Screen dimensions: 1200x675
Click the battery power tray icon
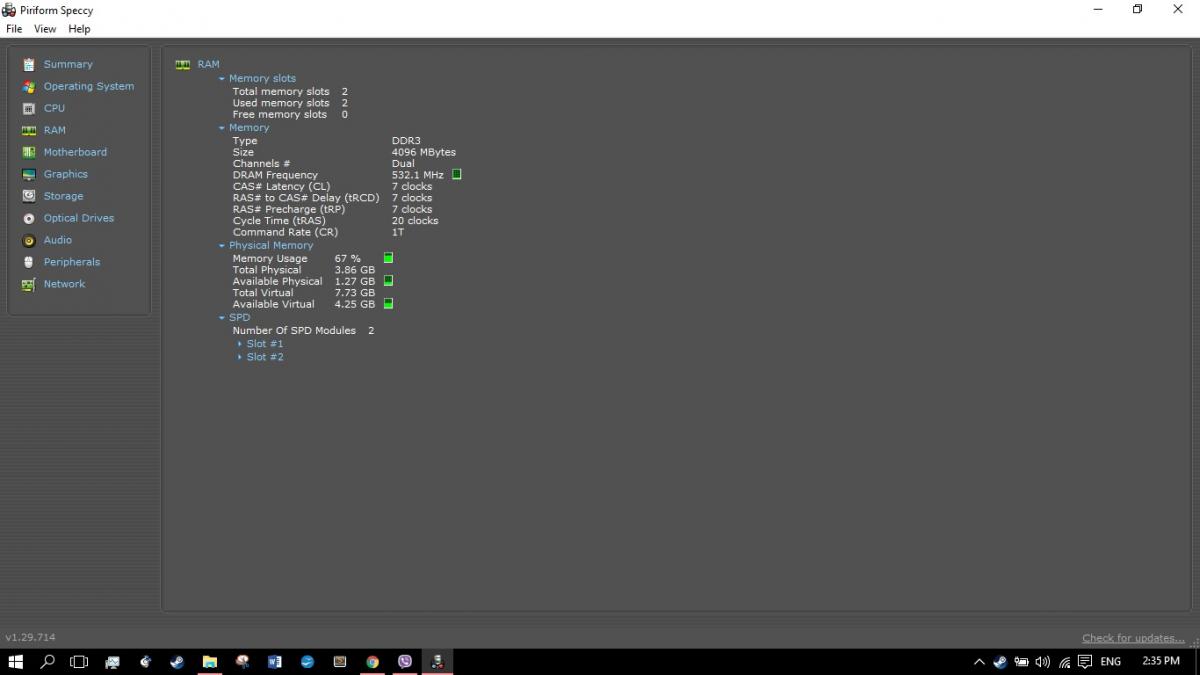[1022, 661]
